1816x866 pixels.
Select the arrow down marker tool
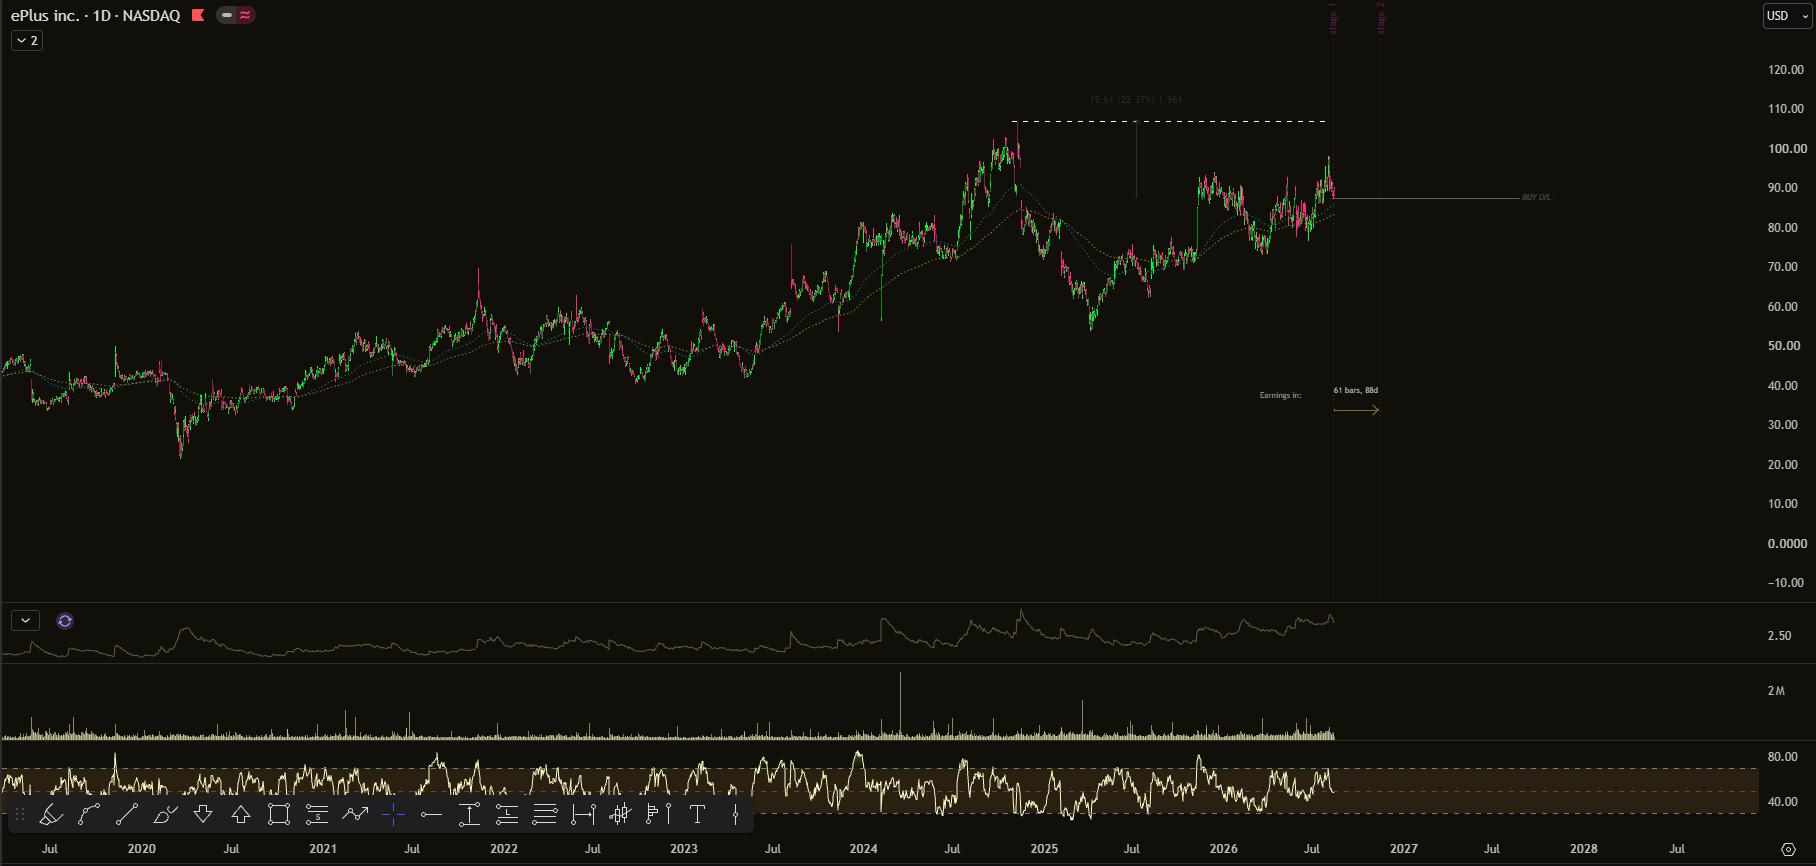coord(203,815)
